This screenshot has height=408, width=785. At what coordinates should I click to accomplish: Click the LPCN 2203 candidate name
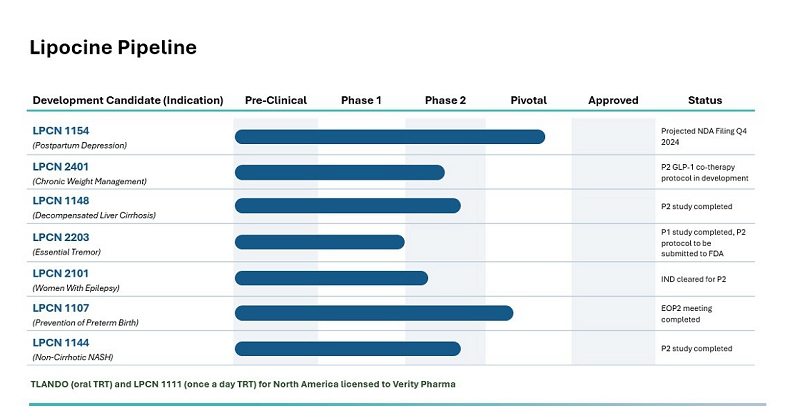coord(60,237)
